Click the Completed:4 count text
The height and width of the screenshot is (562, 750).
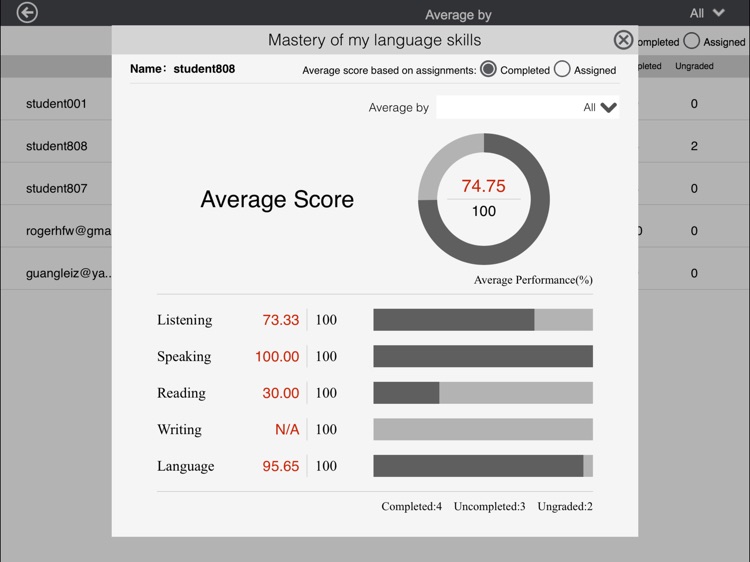[411, 507]
